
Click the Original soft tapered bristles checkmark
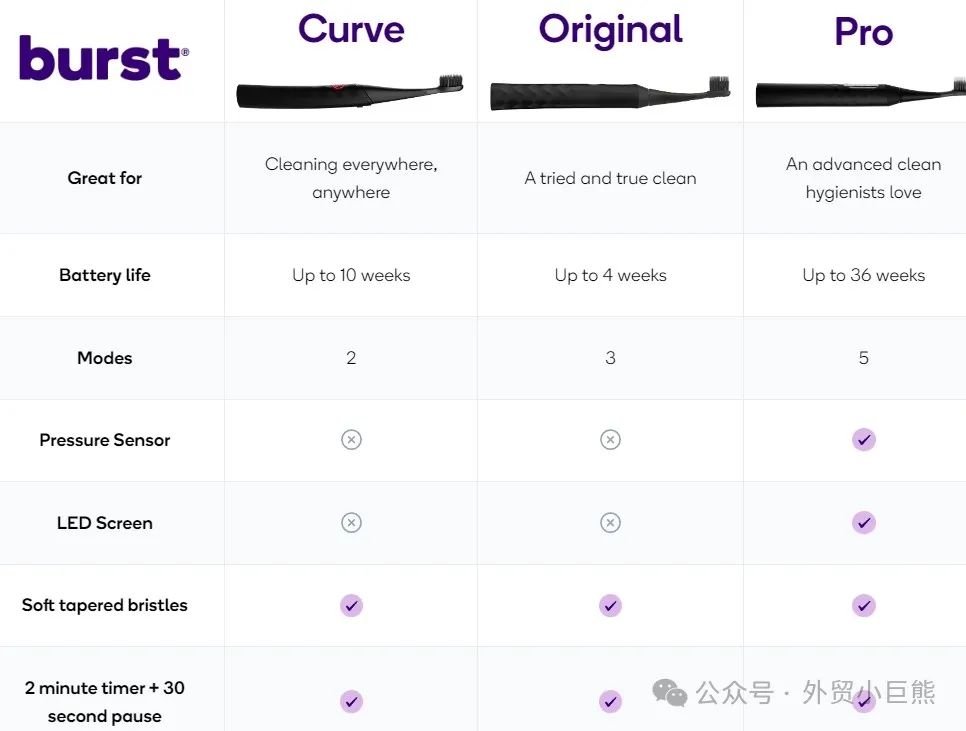pyautogui.click(x=611, y=605)
